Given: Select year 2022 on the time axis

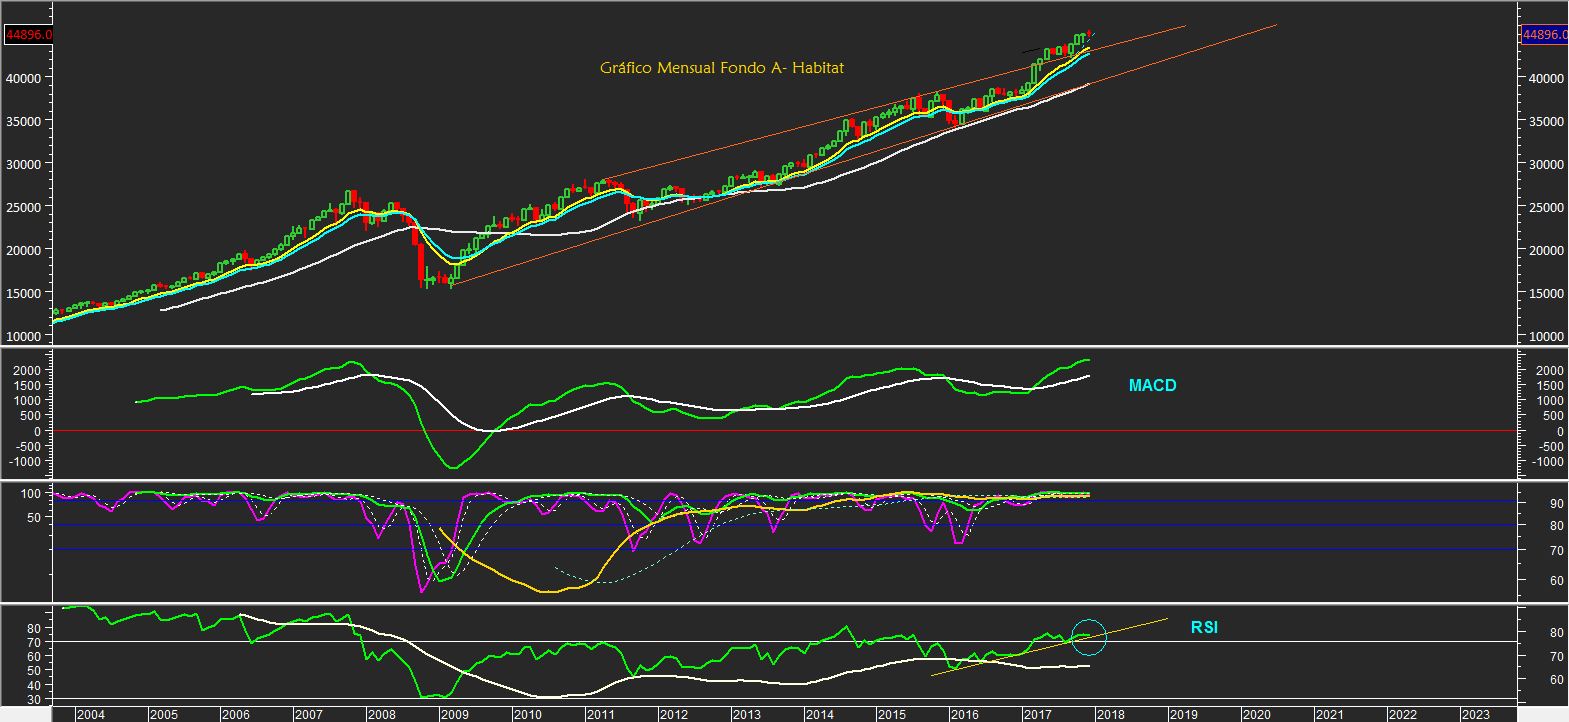Looking at the screenshot, I should click(1402, 714).
